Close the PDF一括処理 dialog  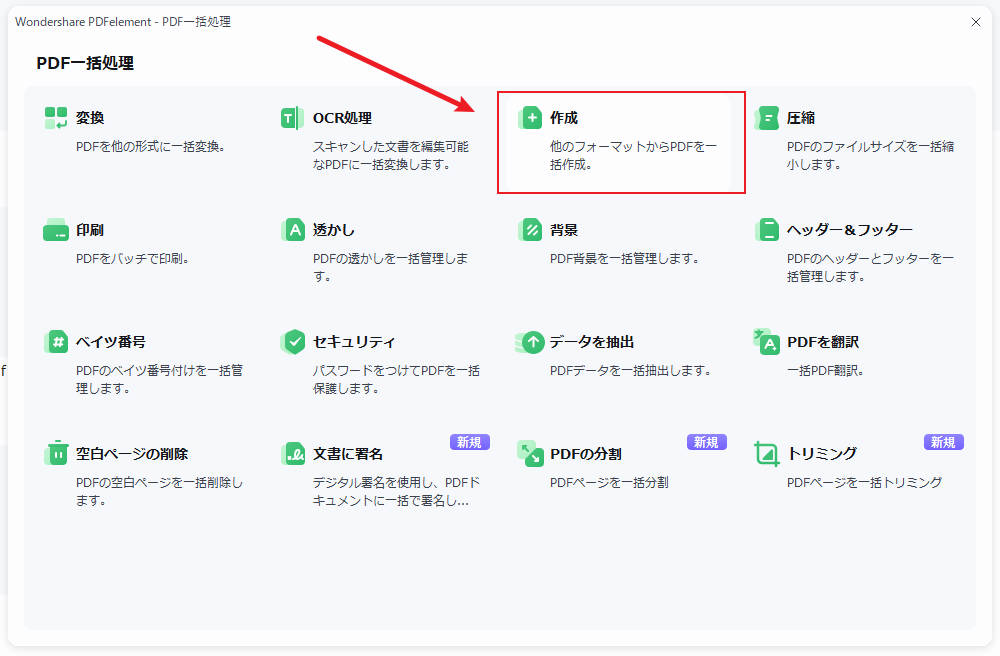[976, 22]
